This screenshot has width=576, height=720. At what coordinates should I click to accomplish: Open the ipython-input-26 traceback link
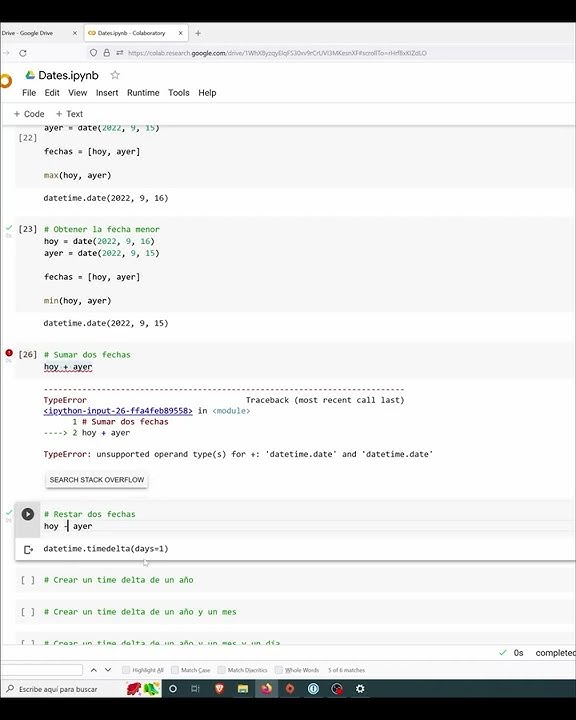pos(118,411)
